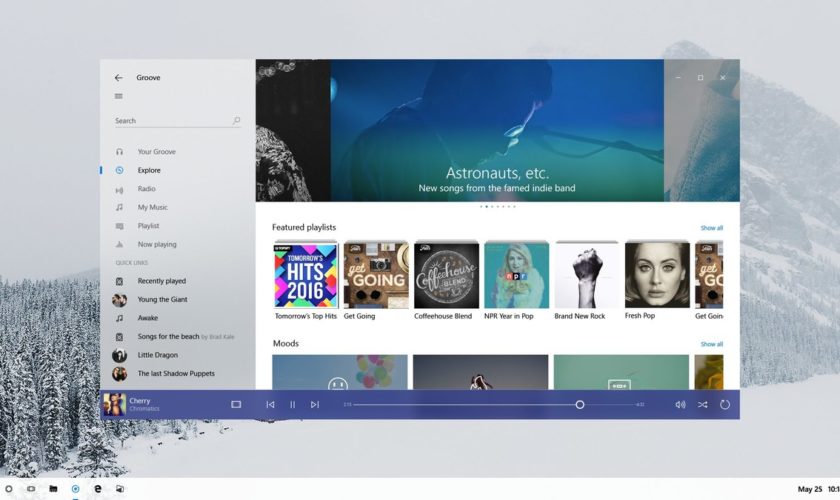The image size is (840, 500).
Task: Open the NPR Year in Pop cover
Action: pyautogui.click(x=516, y=275)
